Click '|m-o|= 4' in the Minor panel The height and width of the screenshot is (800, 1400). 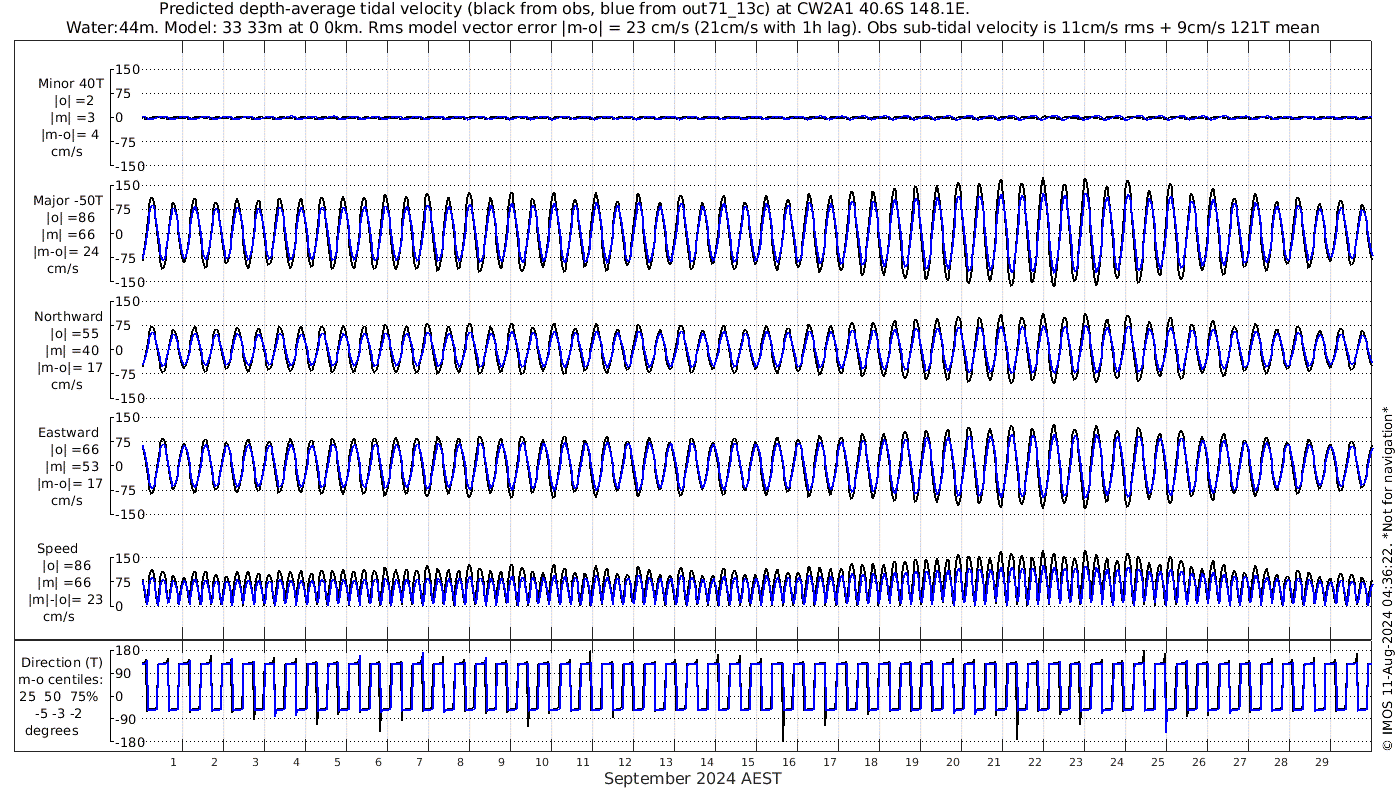pyautogui.click(x=70, y=135)
